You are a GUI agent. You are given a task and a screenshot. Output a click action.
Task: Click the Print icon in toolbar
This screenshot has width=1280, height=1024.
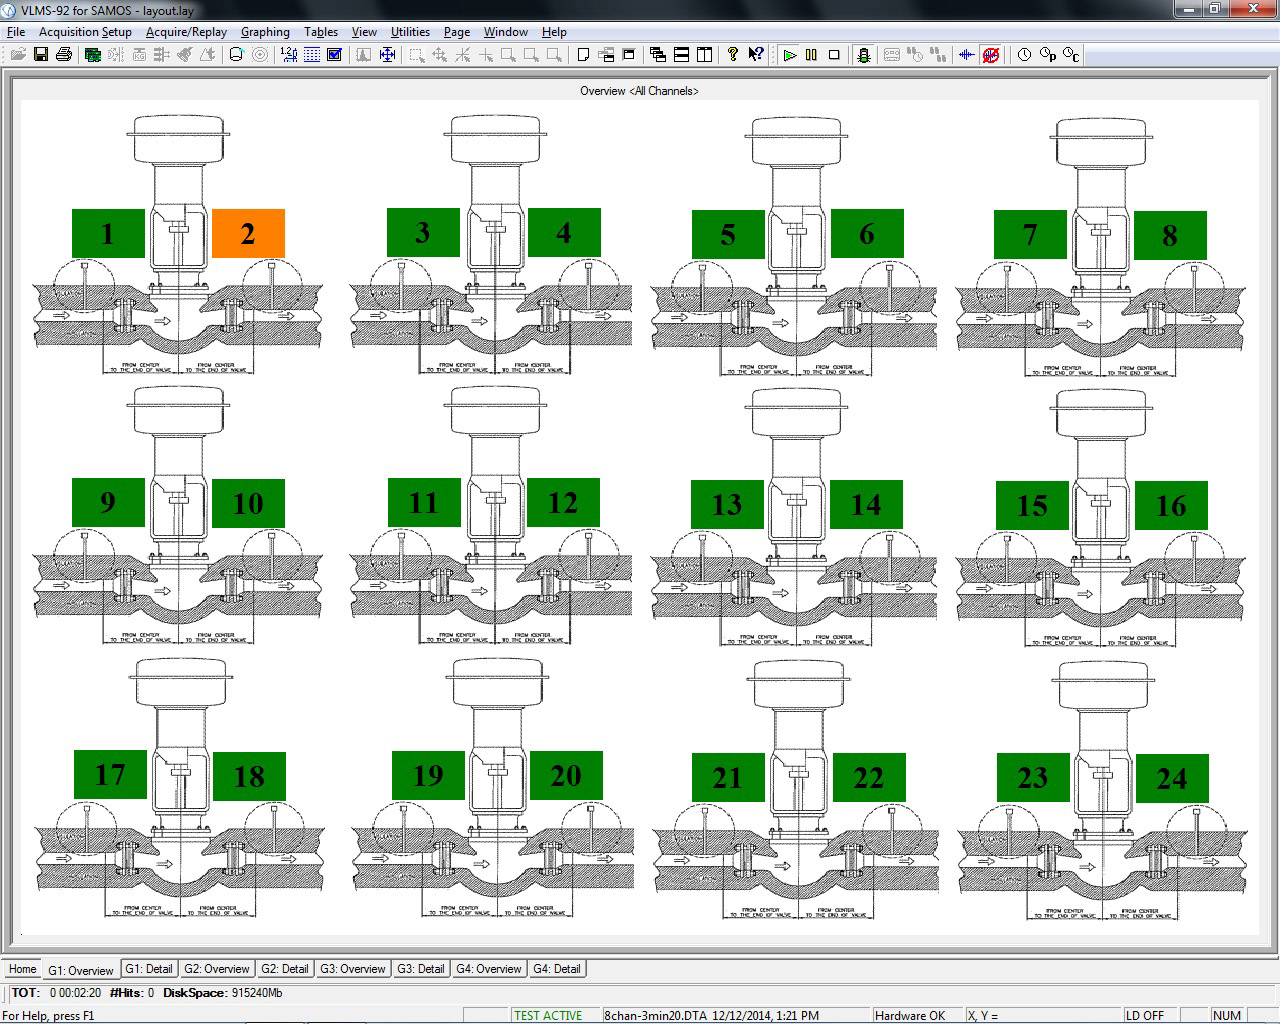coord(64,55)
